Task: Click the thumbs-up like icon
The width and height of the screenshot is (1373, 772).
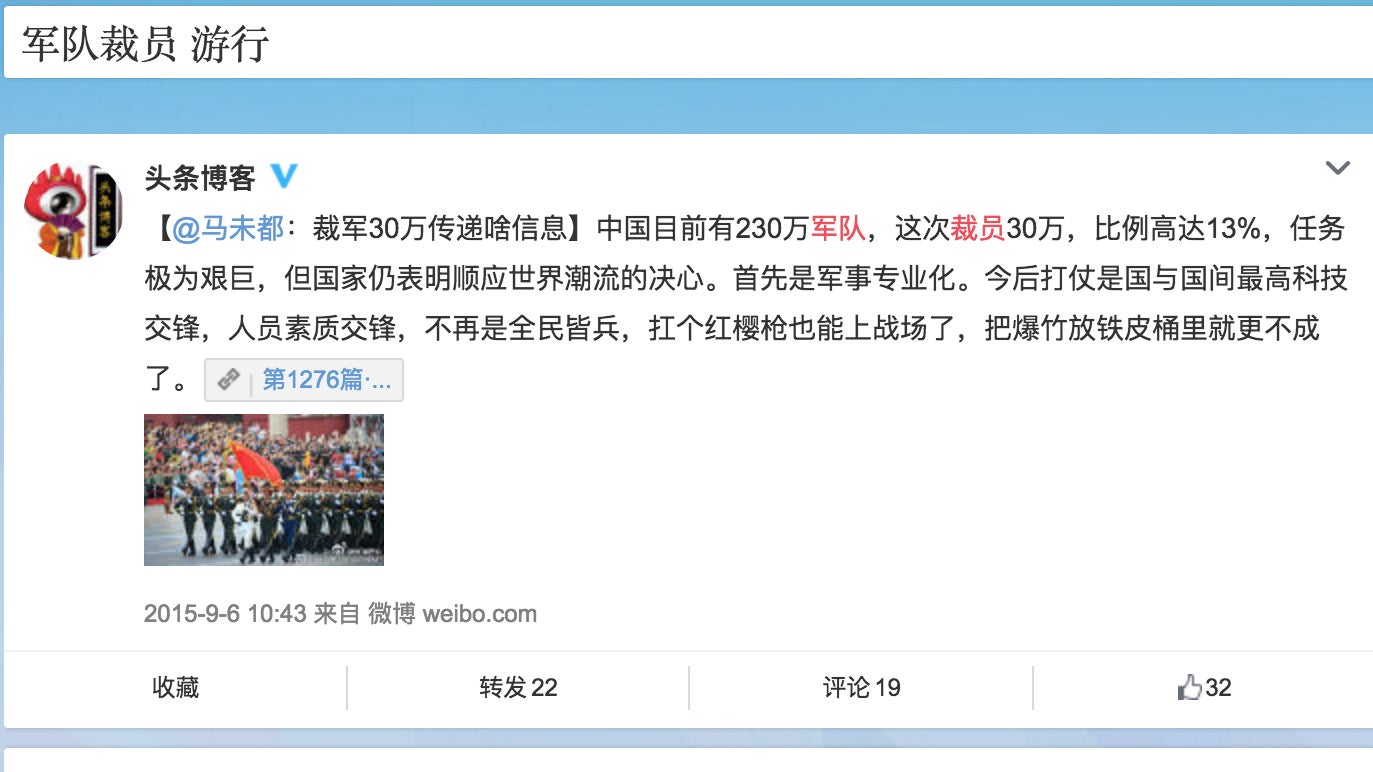Action: [1189, 687]
